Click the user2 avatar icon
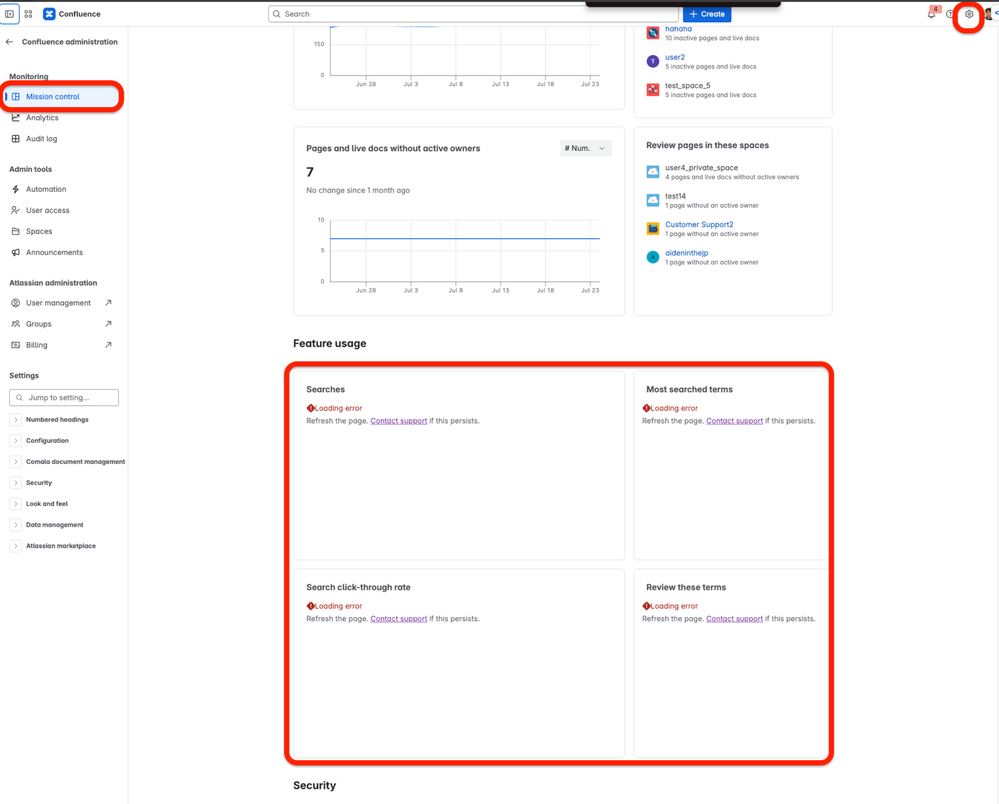This screenshot has height=804, width=999. [653, 61]
